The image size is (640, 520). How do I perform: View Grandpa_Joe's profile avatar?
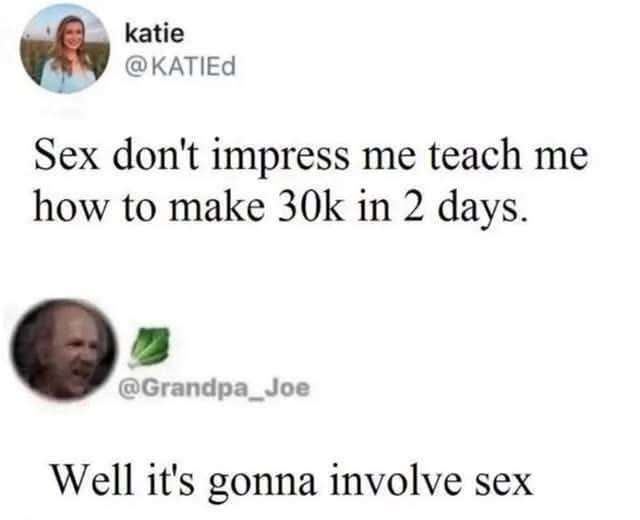64,349
